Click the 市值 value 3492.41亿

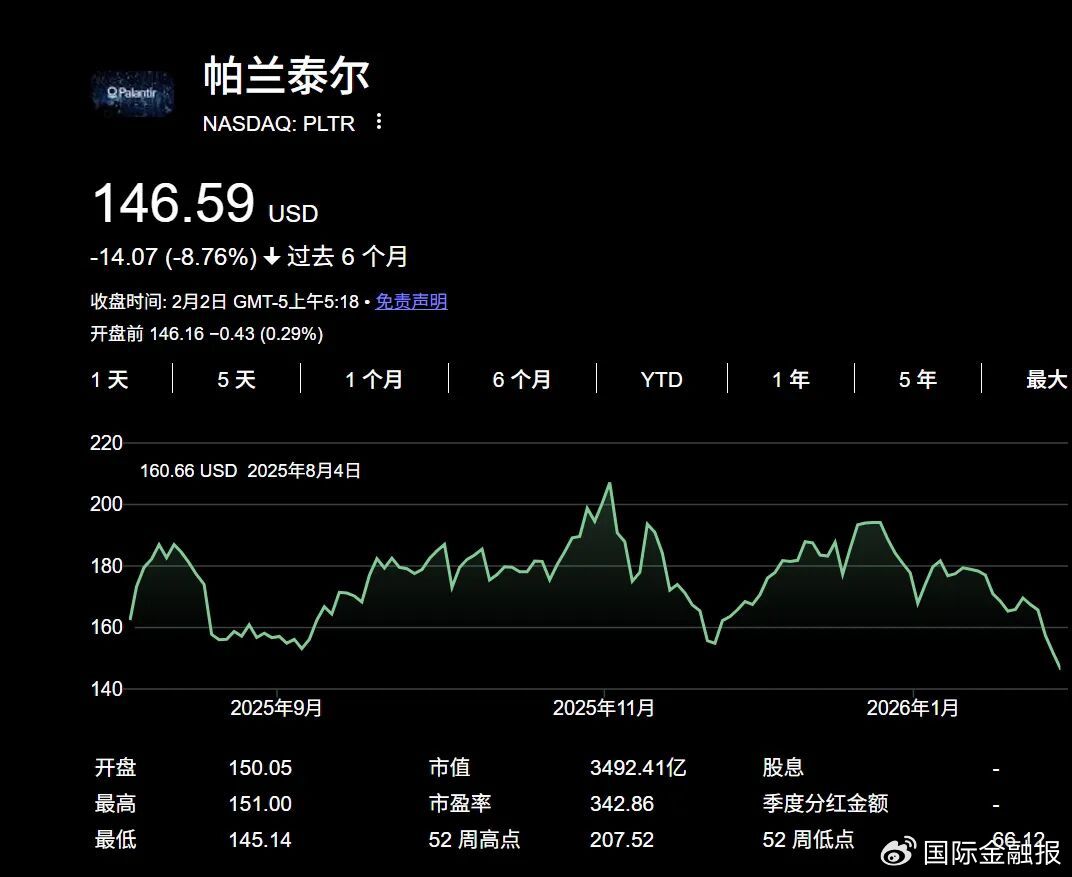tap(638, 768)
